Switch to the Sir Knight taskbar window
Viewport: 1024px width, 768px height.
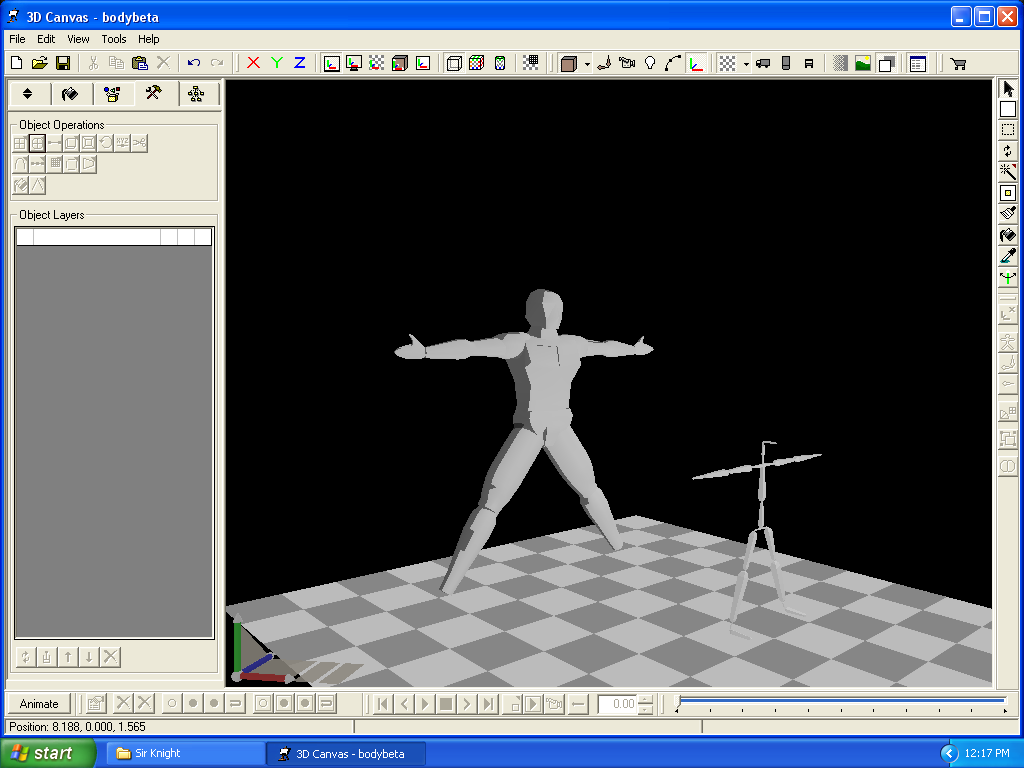[185, 752]
